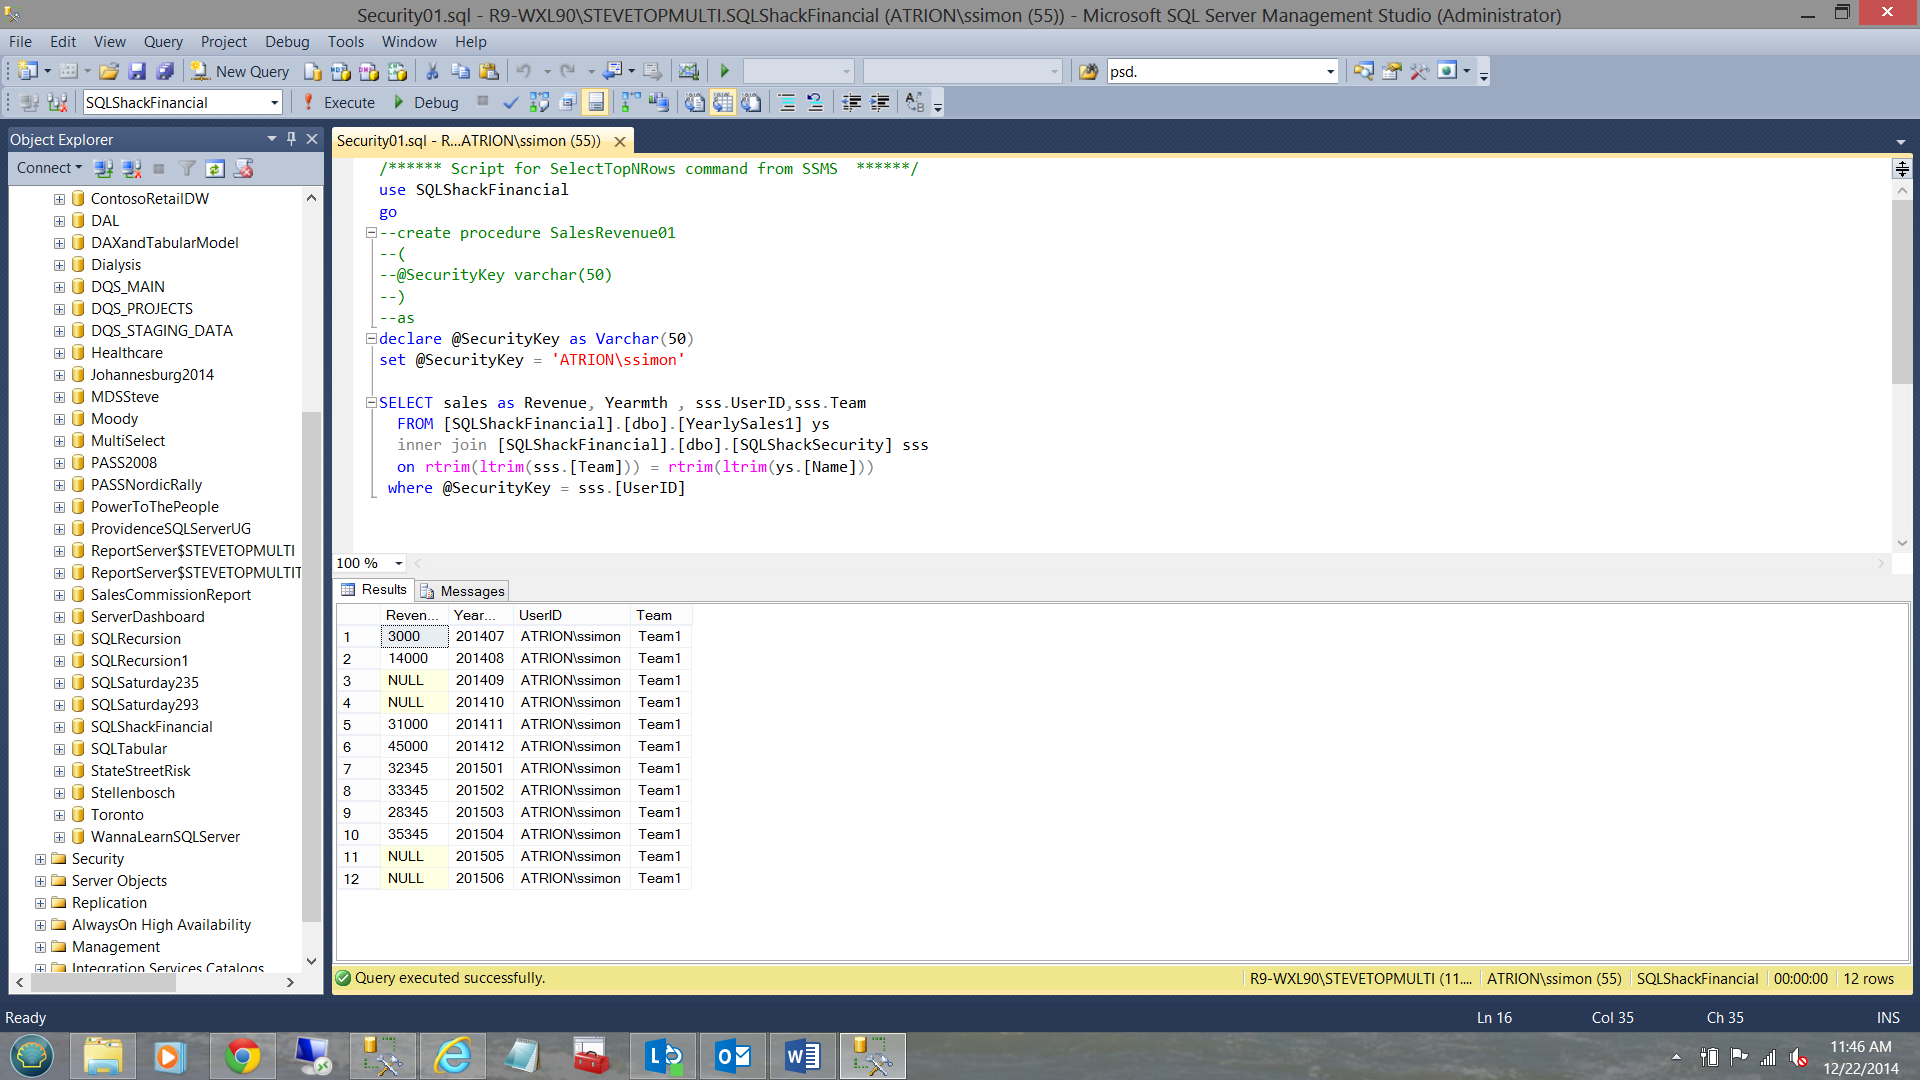The image size is (1920, 1080).
Task: Open the Query menu
Action: coord(162,42)
